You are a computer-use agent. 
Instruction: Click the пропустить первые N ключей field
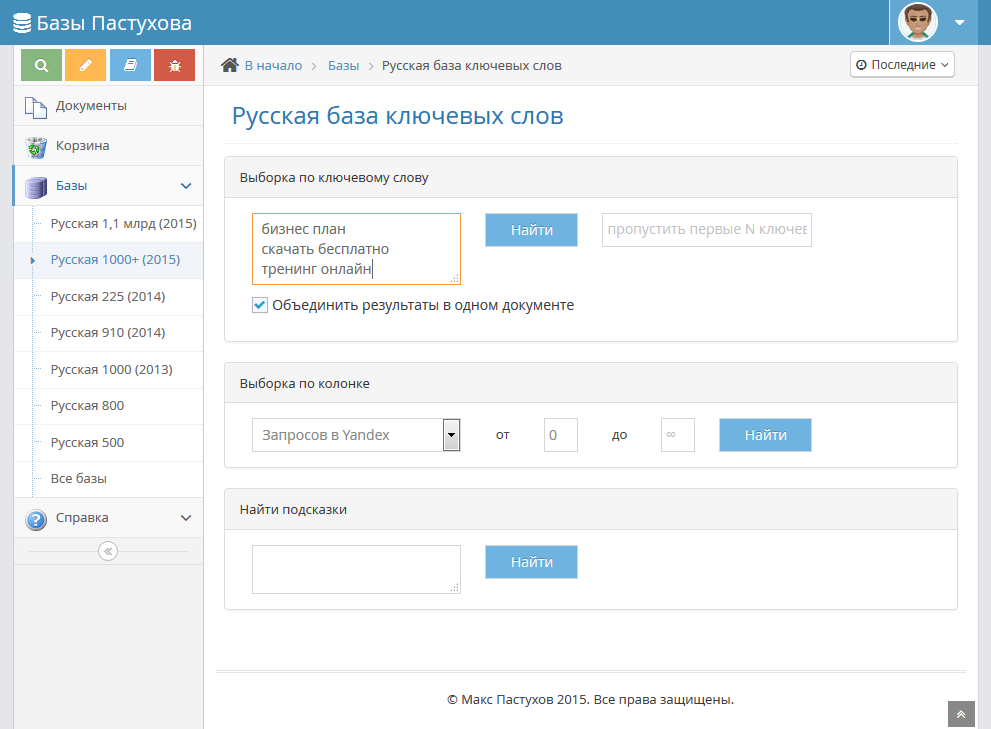click(x=706, y=229)
